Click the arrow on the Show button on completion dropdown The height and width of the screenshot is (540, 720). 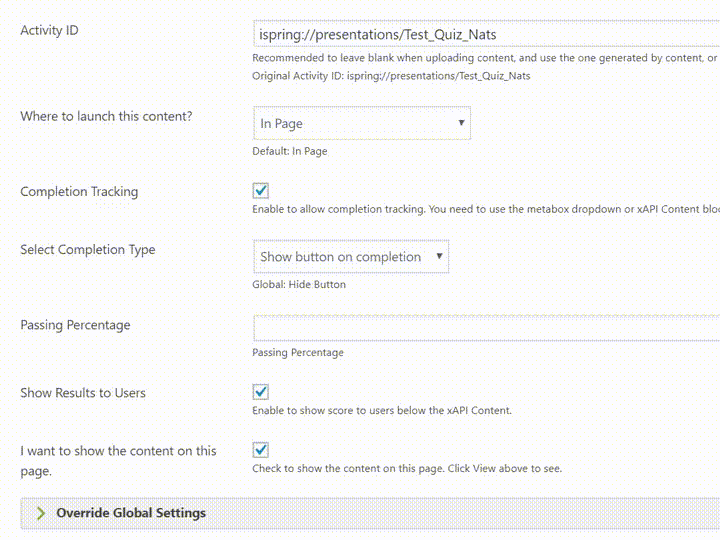pyautogui.click(x=439, y=256)
